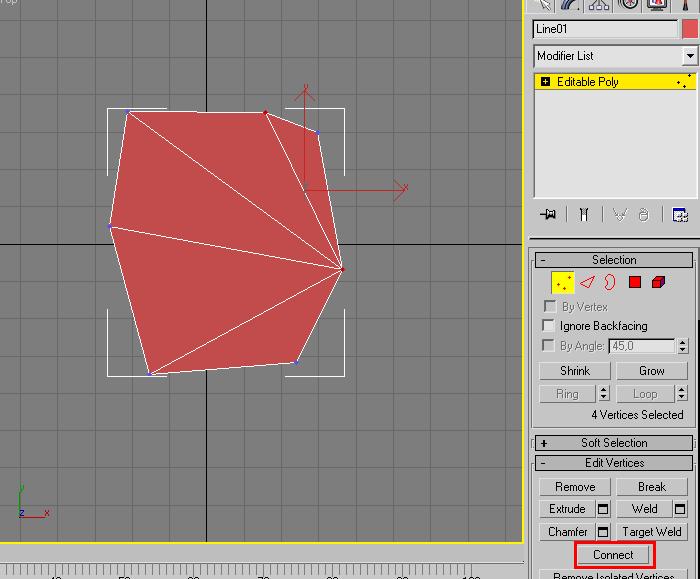The width and height of the screenshot is (700, 579).
Task: Switch to the Create command panel tab
Action: (542, 5)
